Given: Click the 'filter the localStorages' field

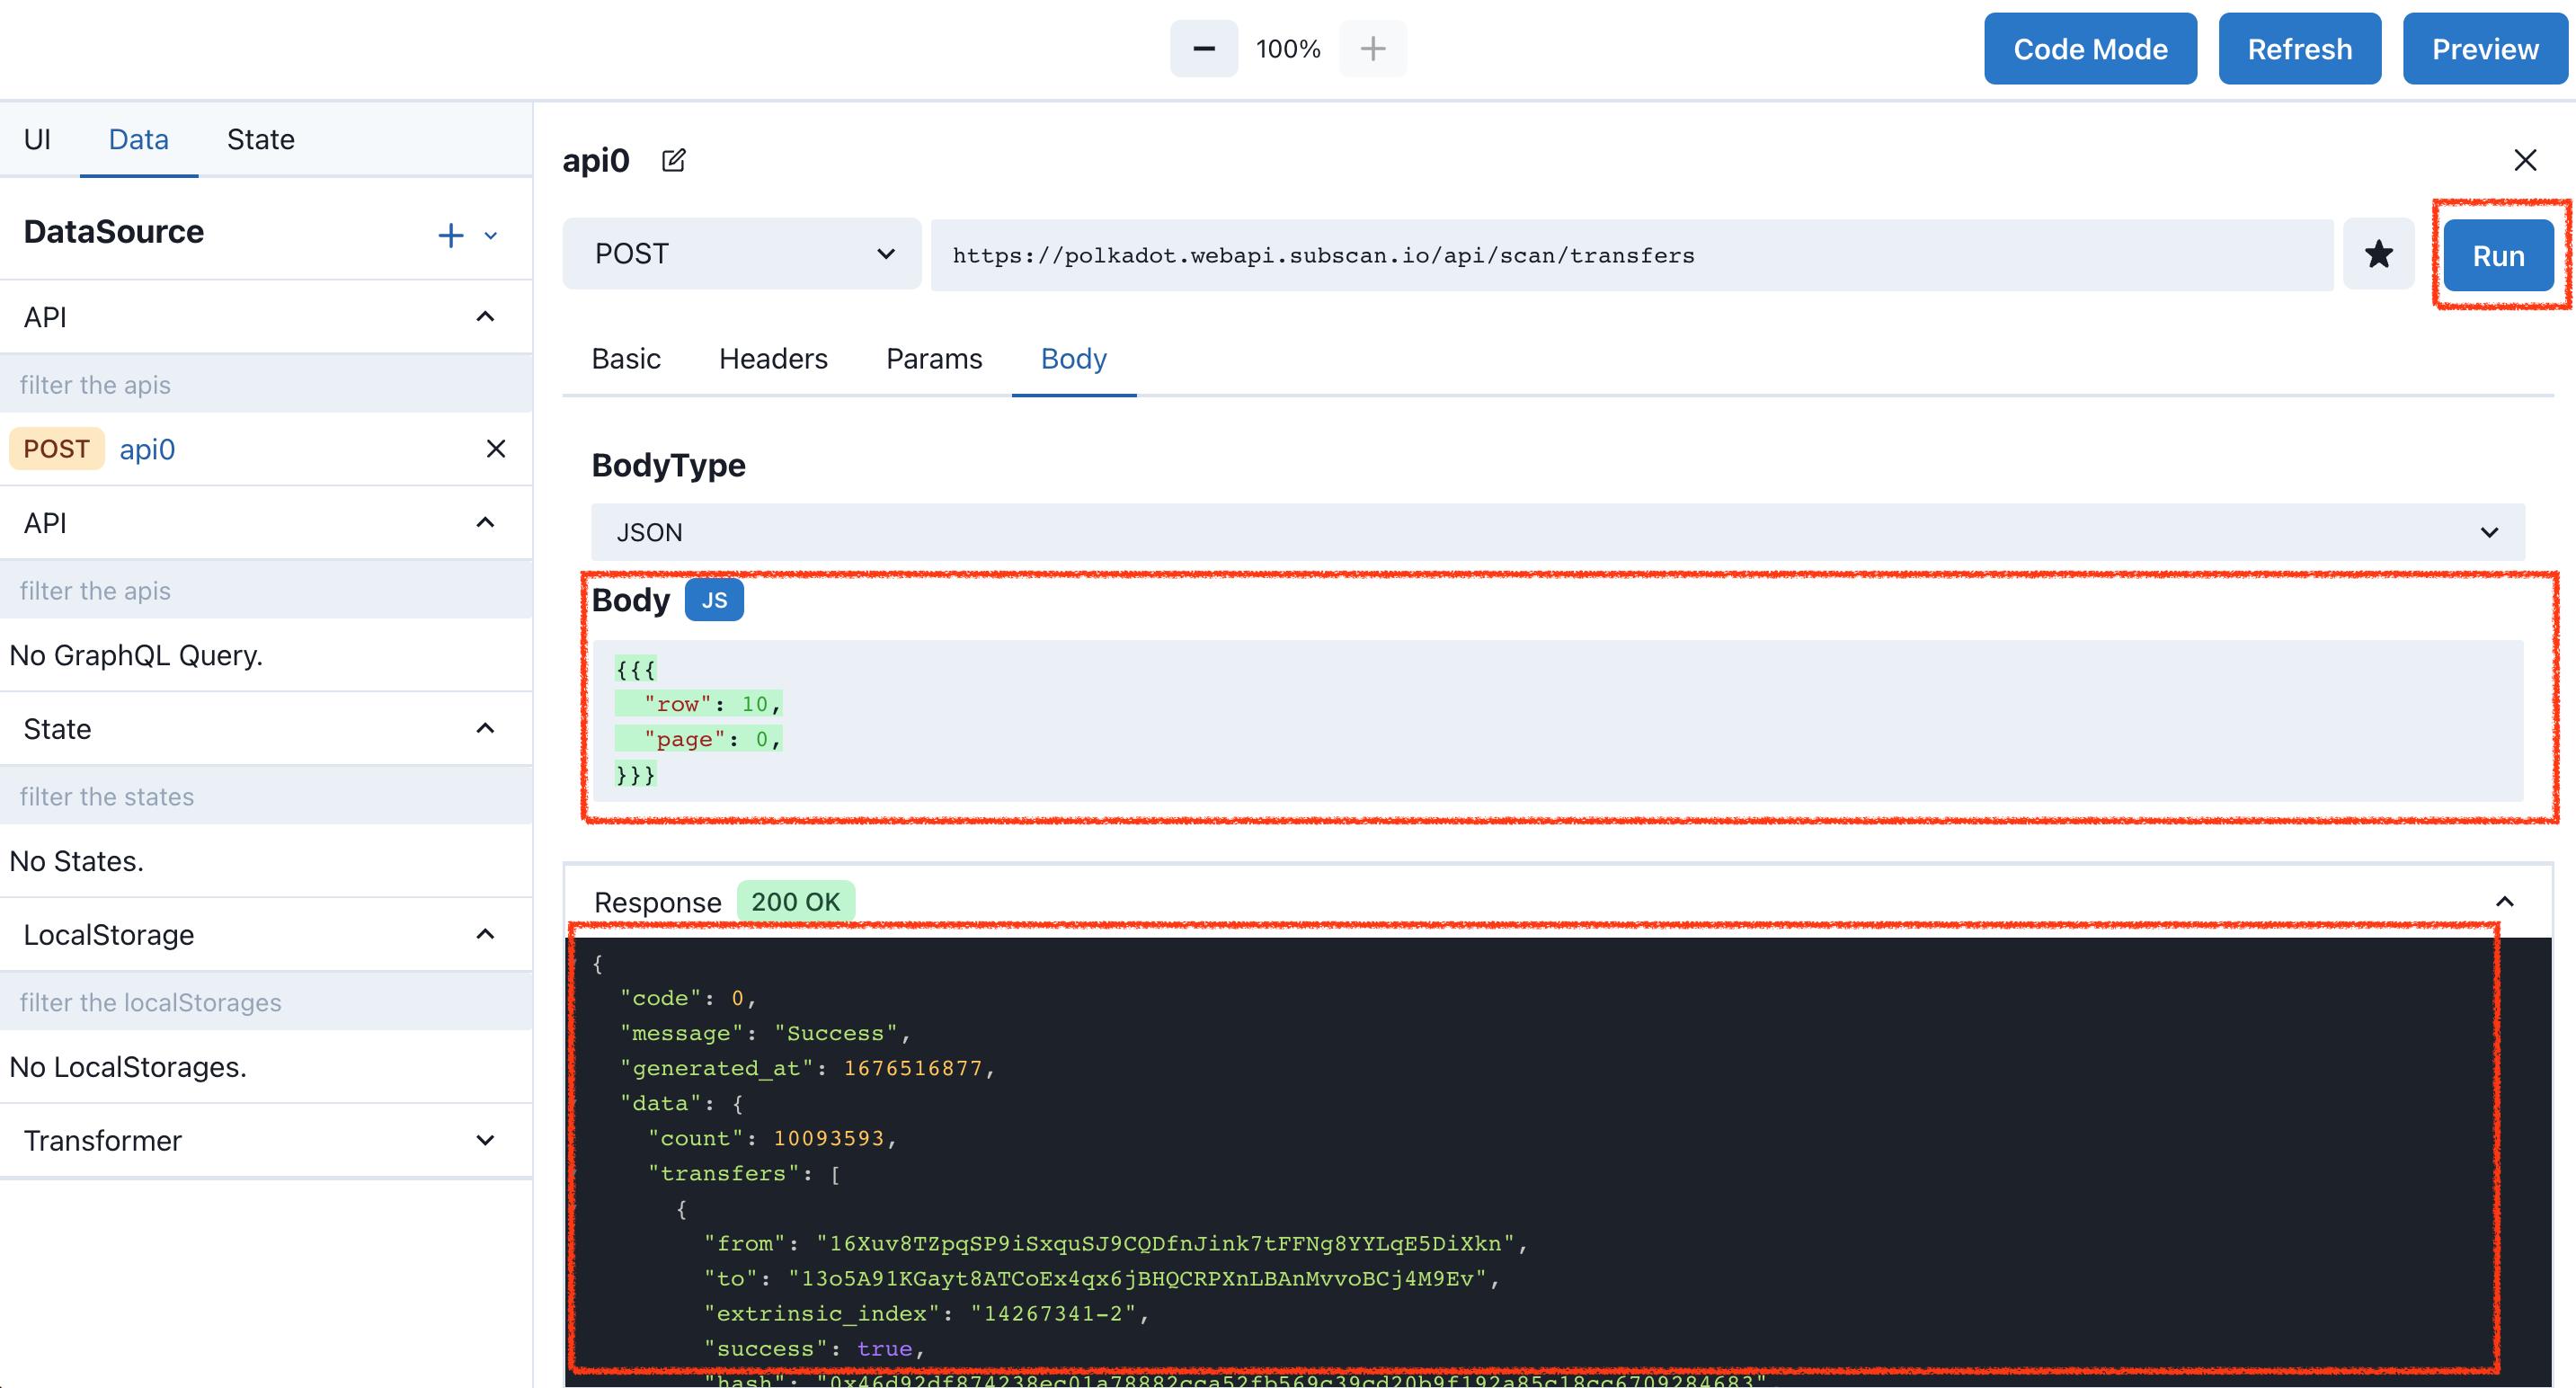Looking at the screenshot, I should [266, 1002].
